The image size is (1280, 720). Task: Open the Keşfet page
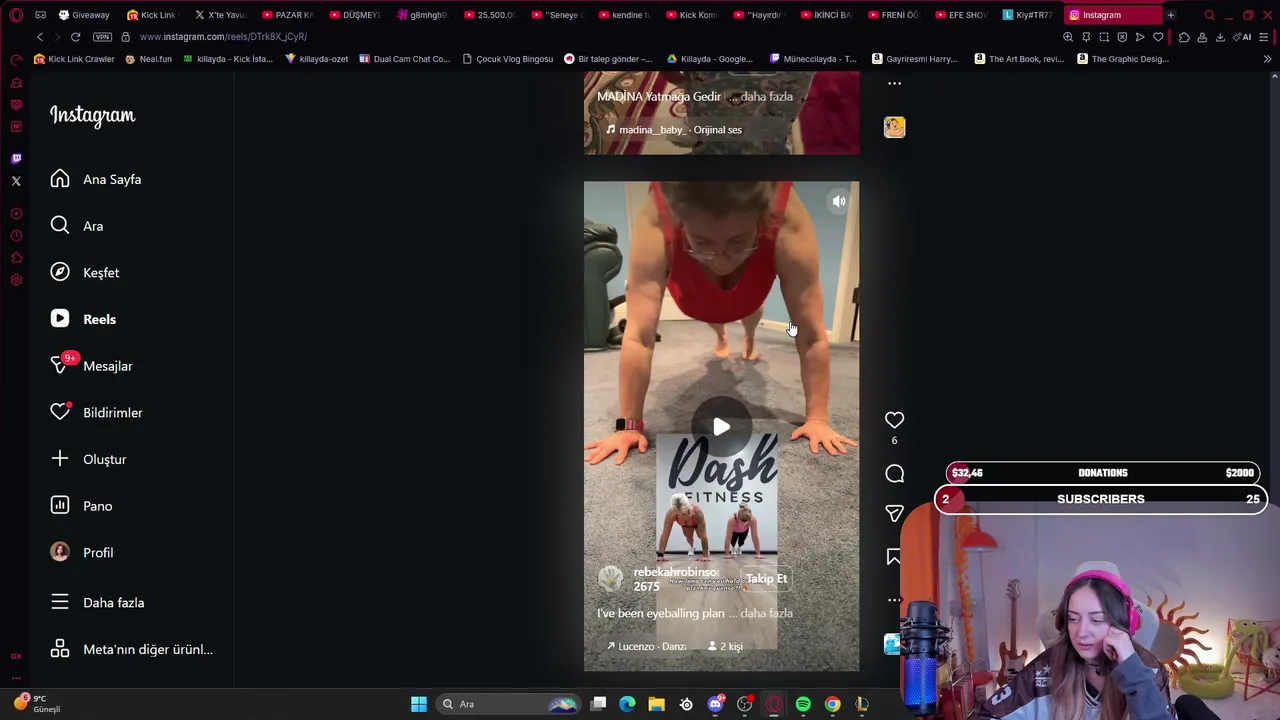point(85,273)
